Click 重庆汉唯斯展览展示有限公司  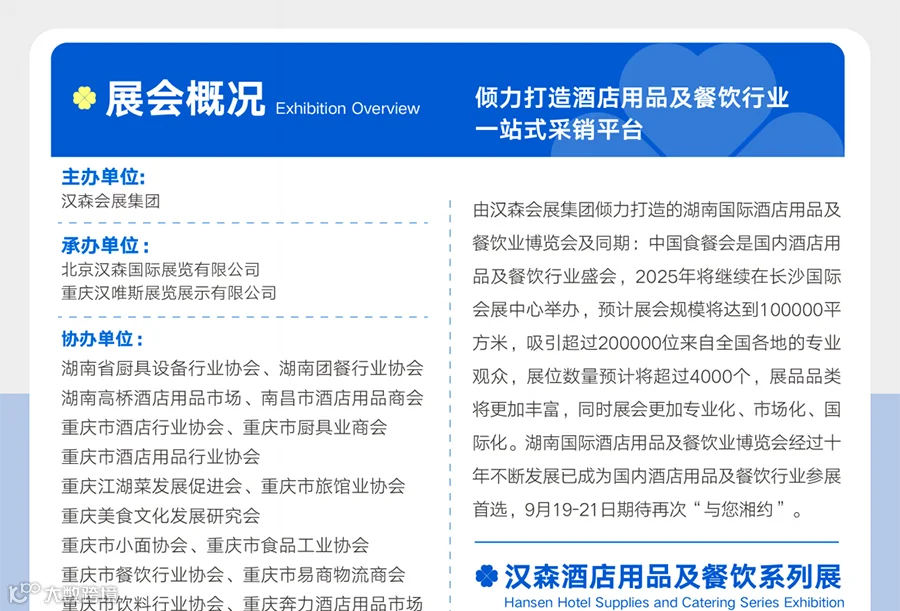point(169,293)
